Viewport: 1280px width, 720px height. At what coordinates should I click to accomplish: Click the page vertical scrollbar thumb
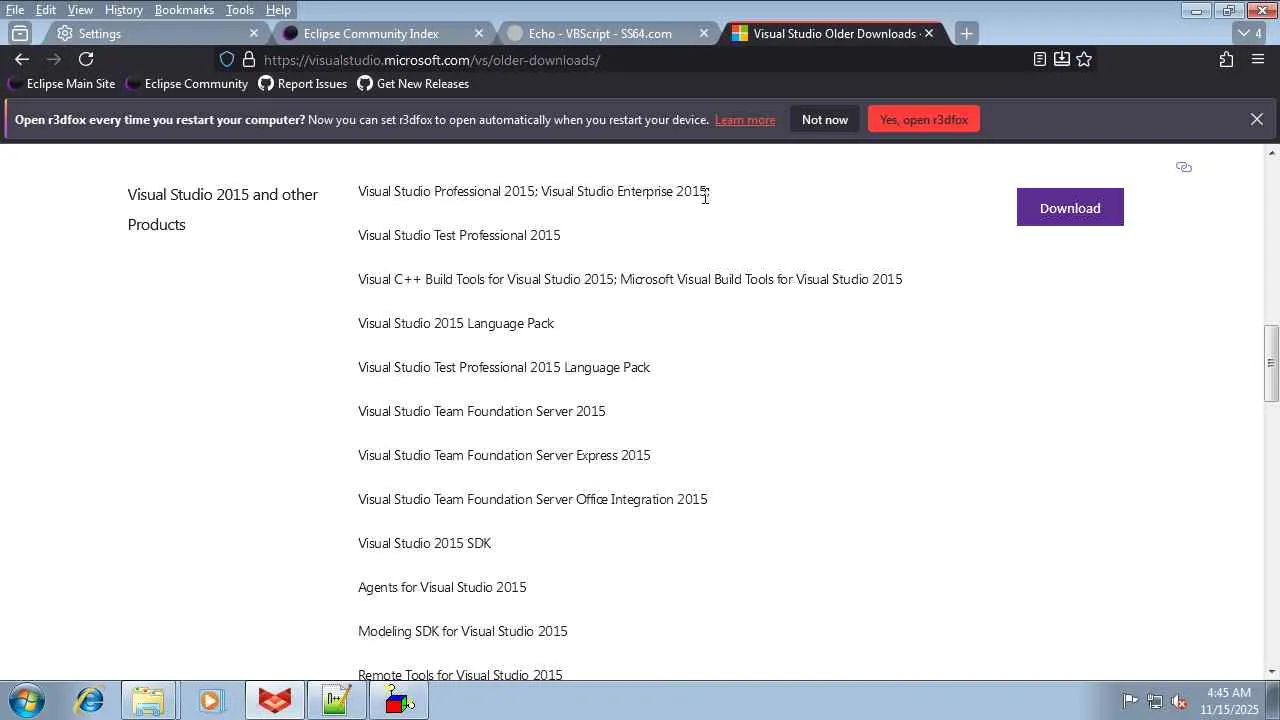[x=1272, y=363]
